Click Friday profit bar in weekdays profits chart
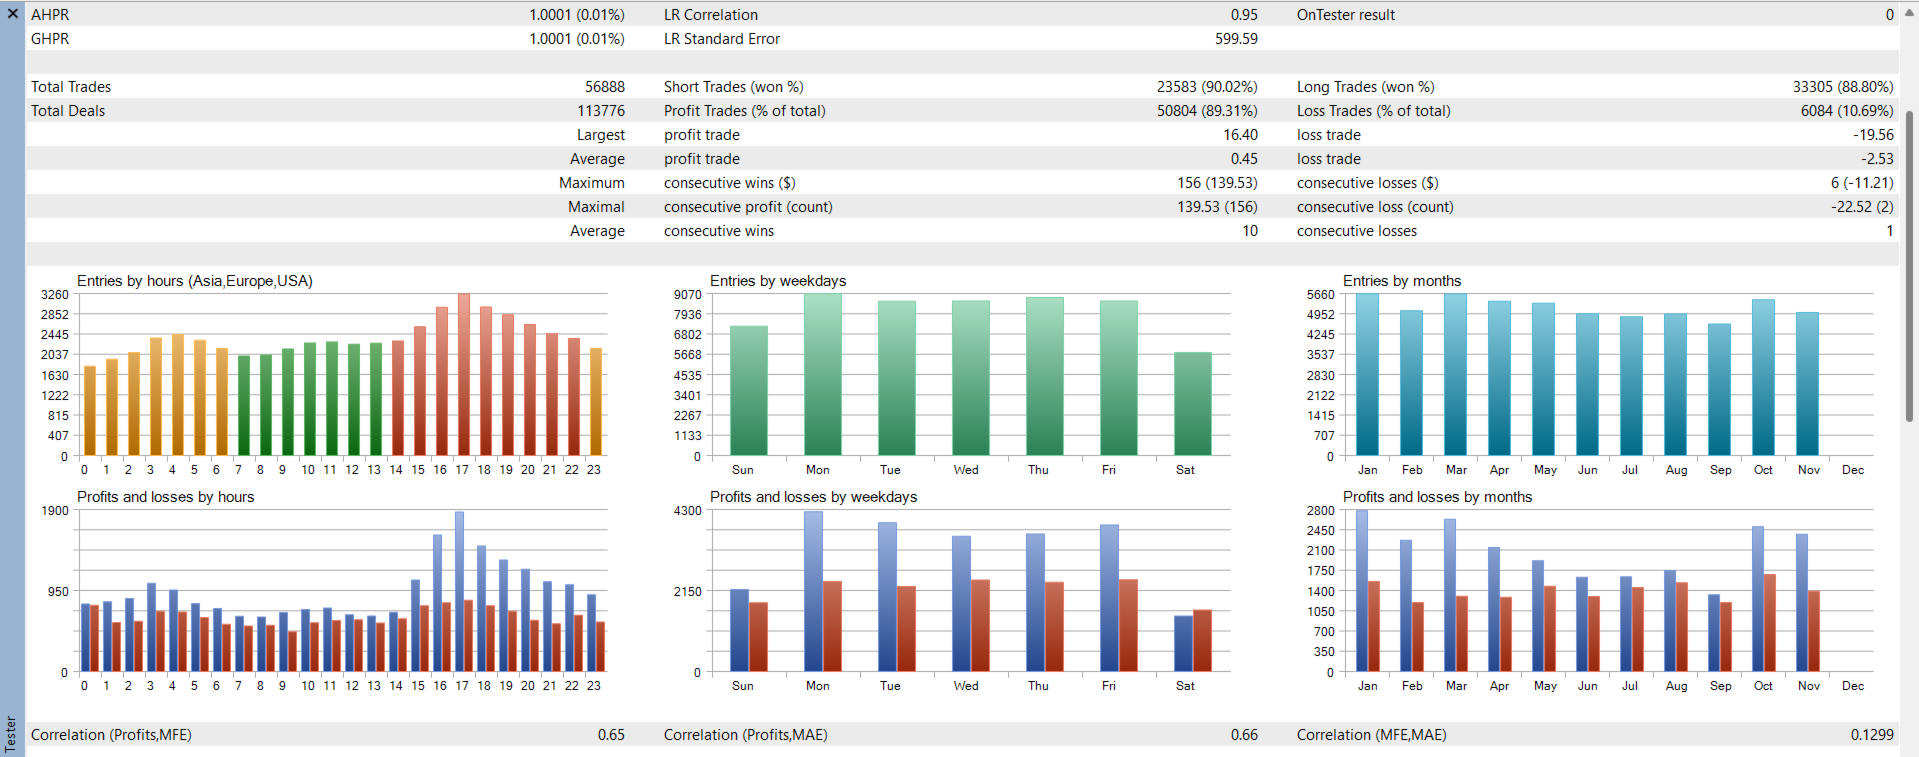 coord(1109,598)
